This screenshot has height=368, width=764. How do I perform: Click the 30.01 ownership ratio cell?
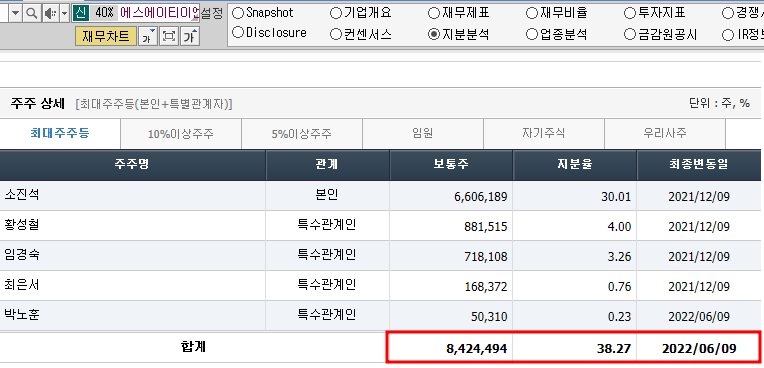point(574,196)
